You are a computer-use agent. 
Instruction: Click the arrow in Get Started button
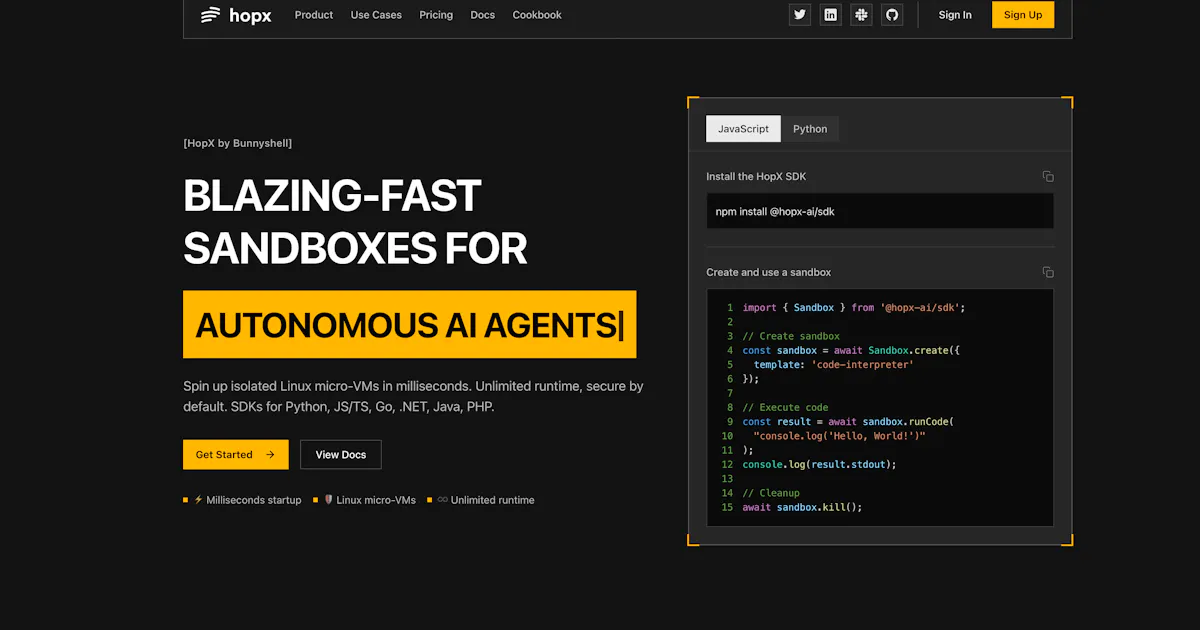click(270, 455)
